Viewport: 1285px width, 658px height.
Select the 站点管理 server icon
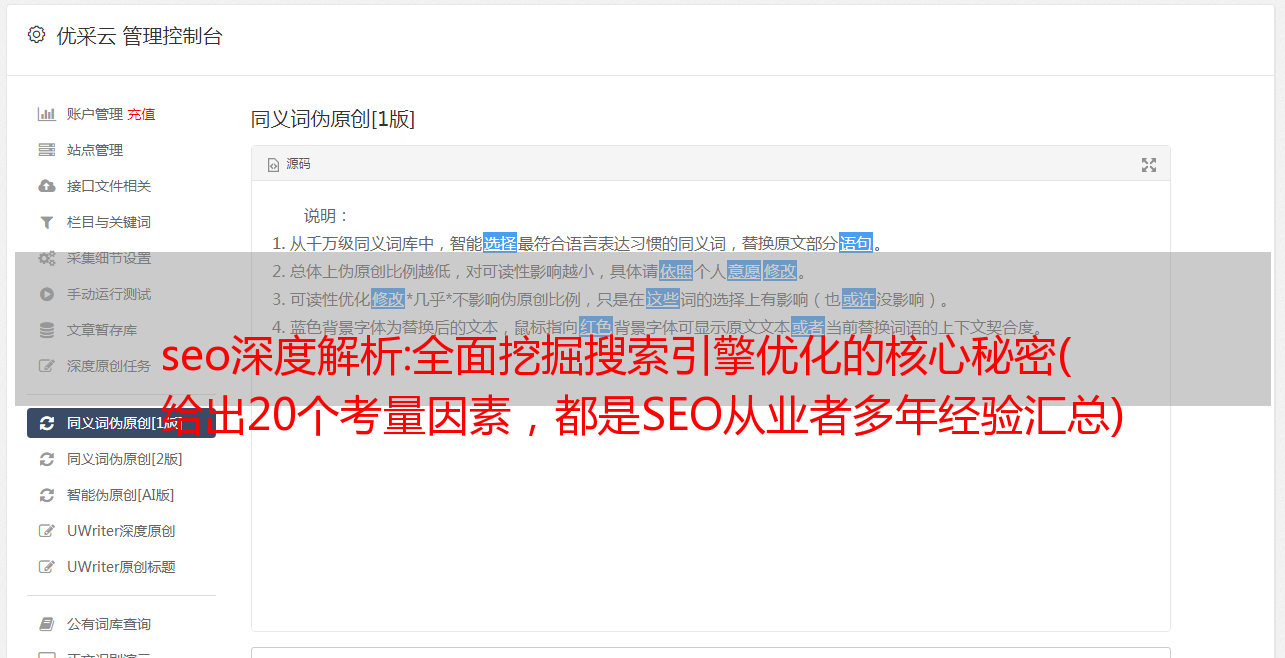pos(46,150)
